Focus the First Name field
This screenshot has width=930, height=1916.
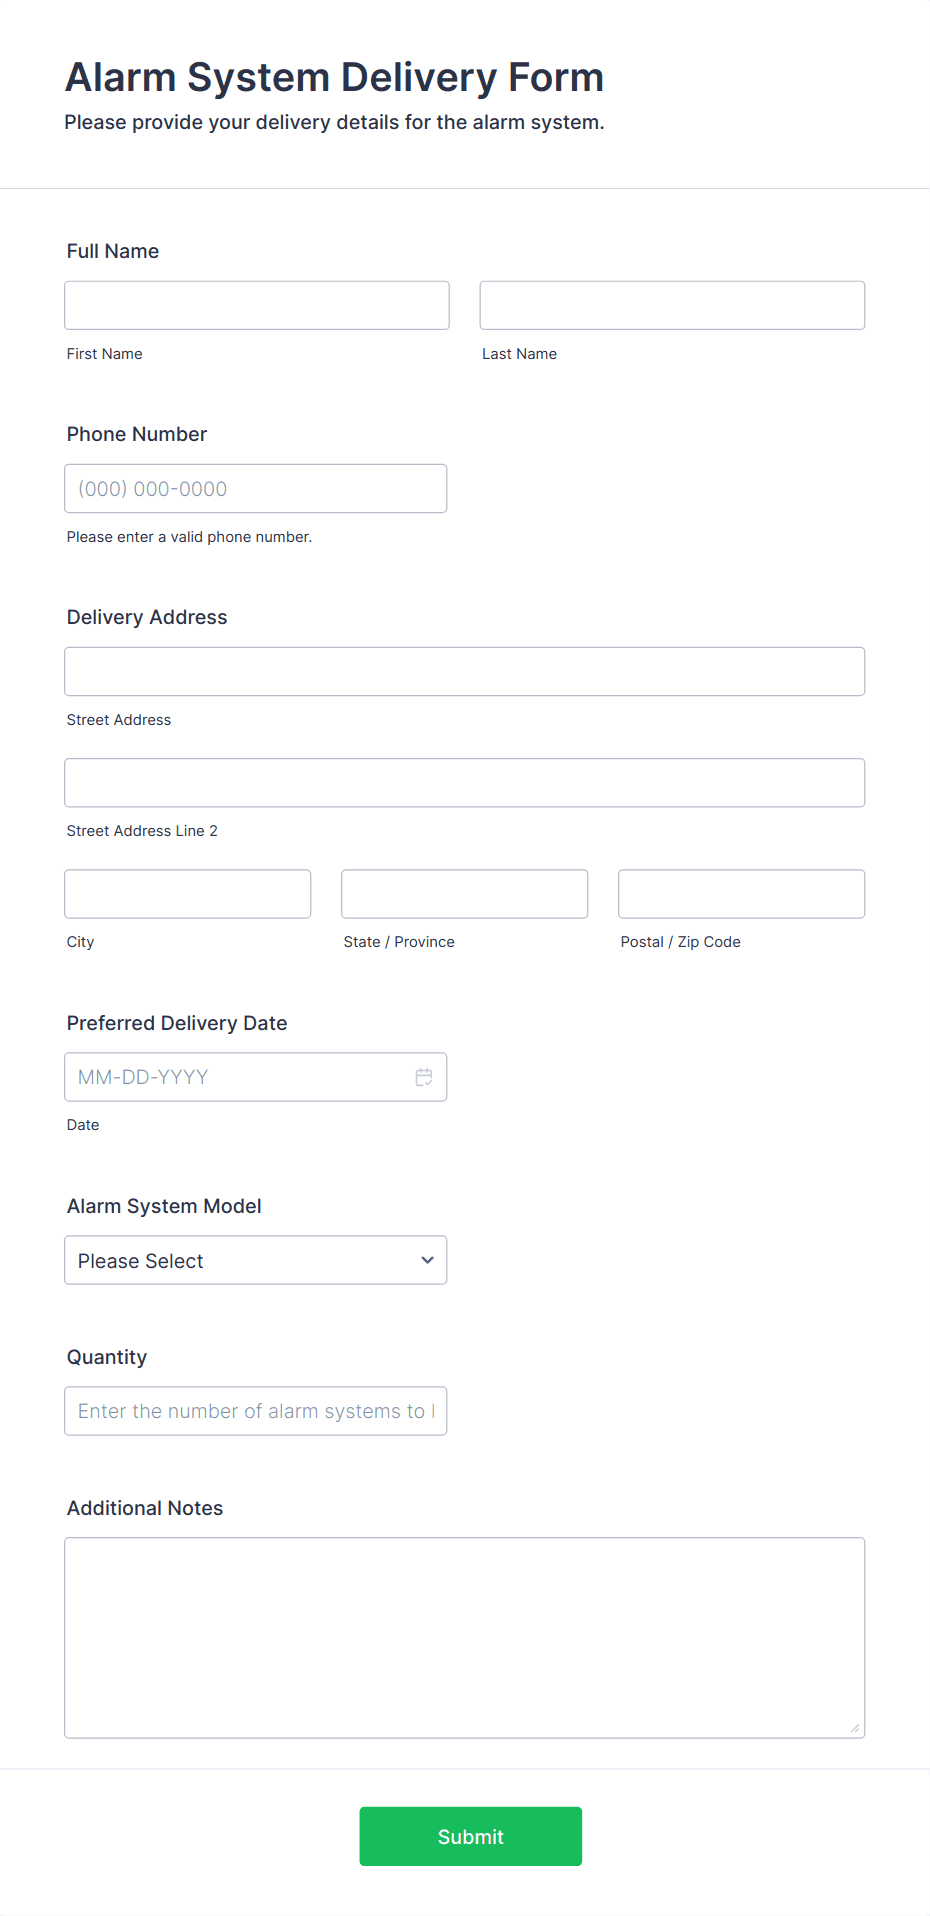click(x=257, y=305)
